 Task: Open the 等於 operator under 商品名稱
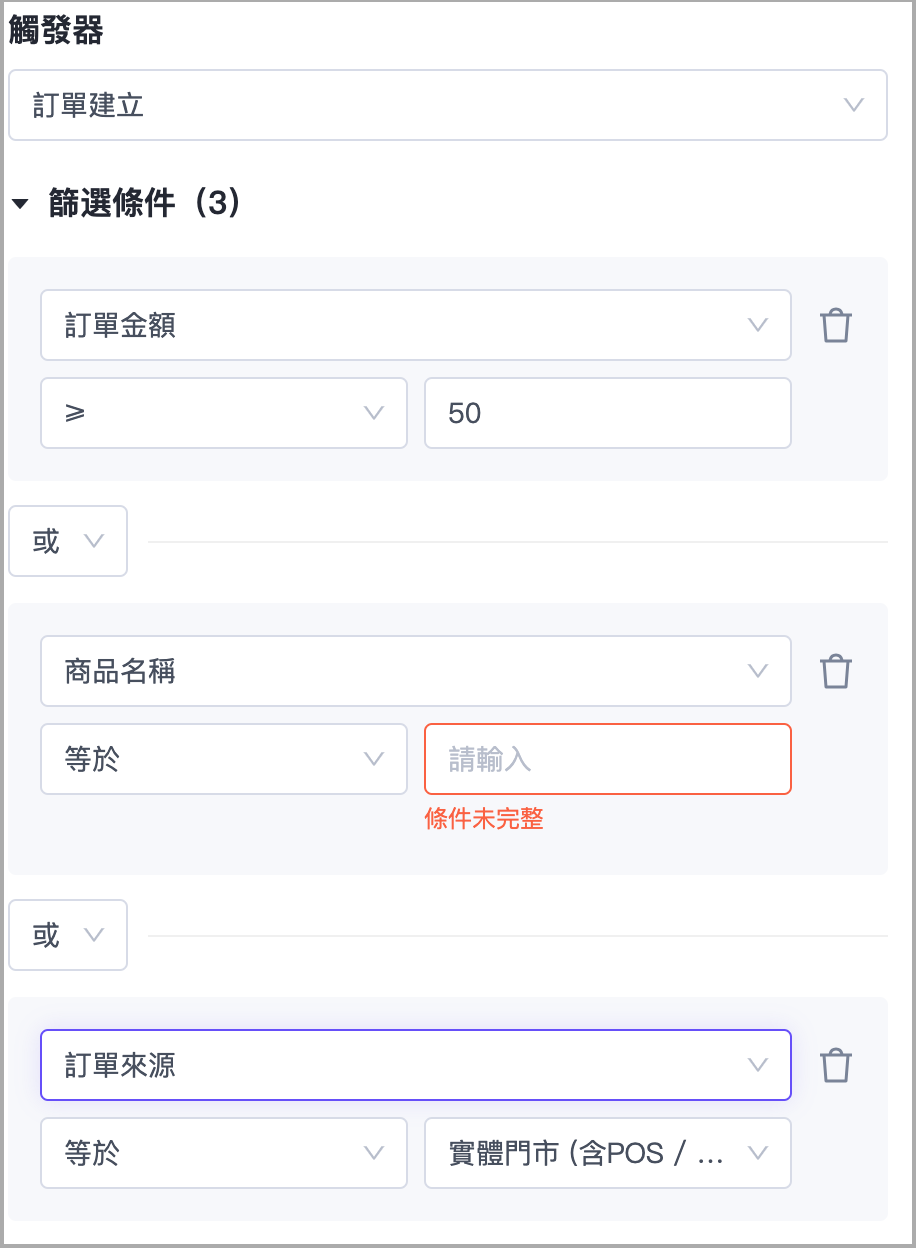[224, 759]
